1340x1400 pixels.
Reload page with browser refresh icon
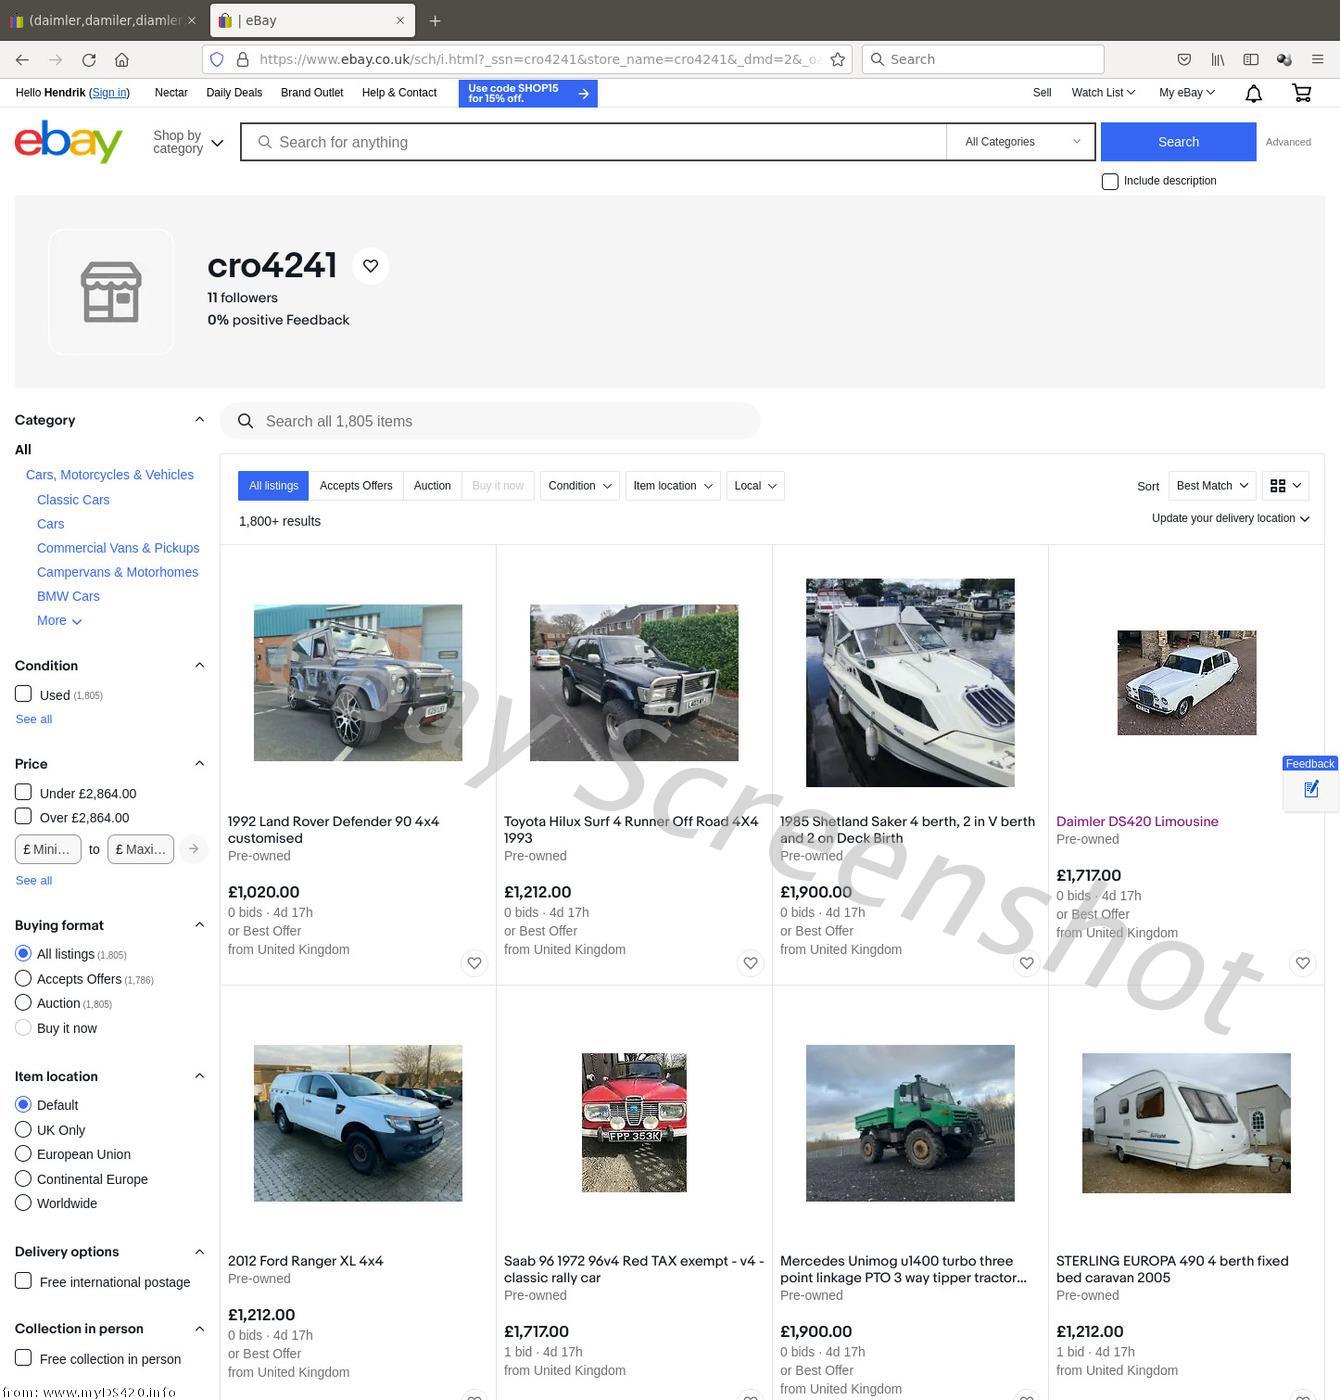click(x=89, y=60)
